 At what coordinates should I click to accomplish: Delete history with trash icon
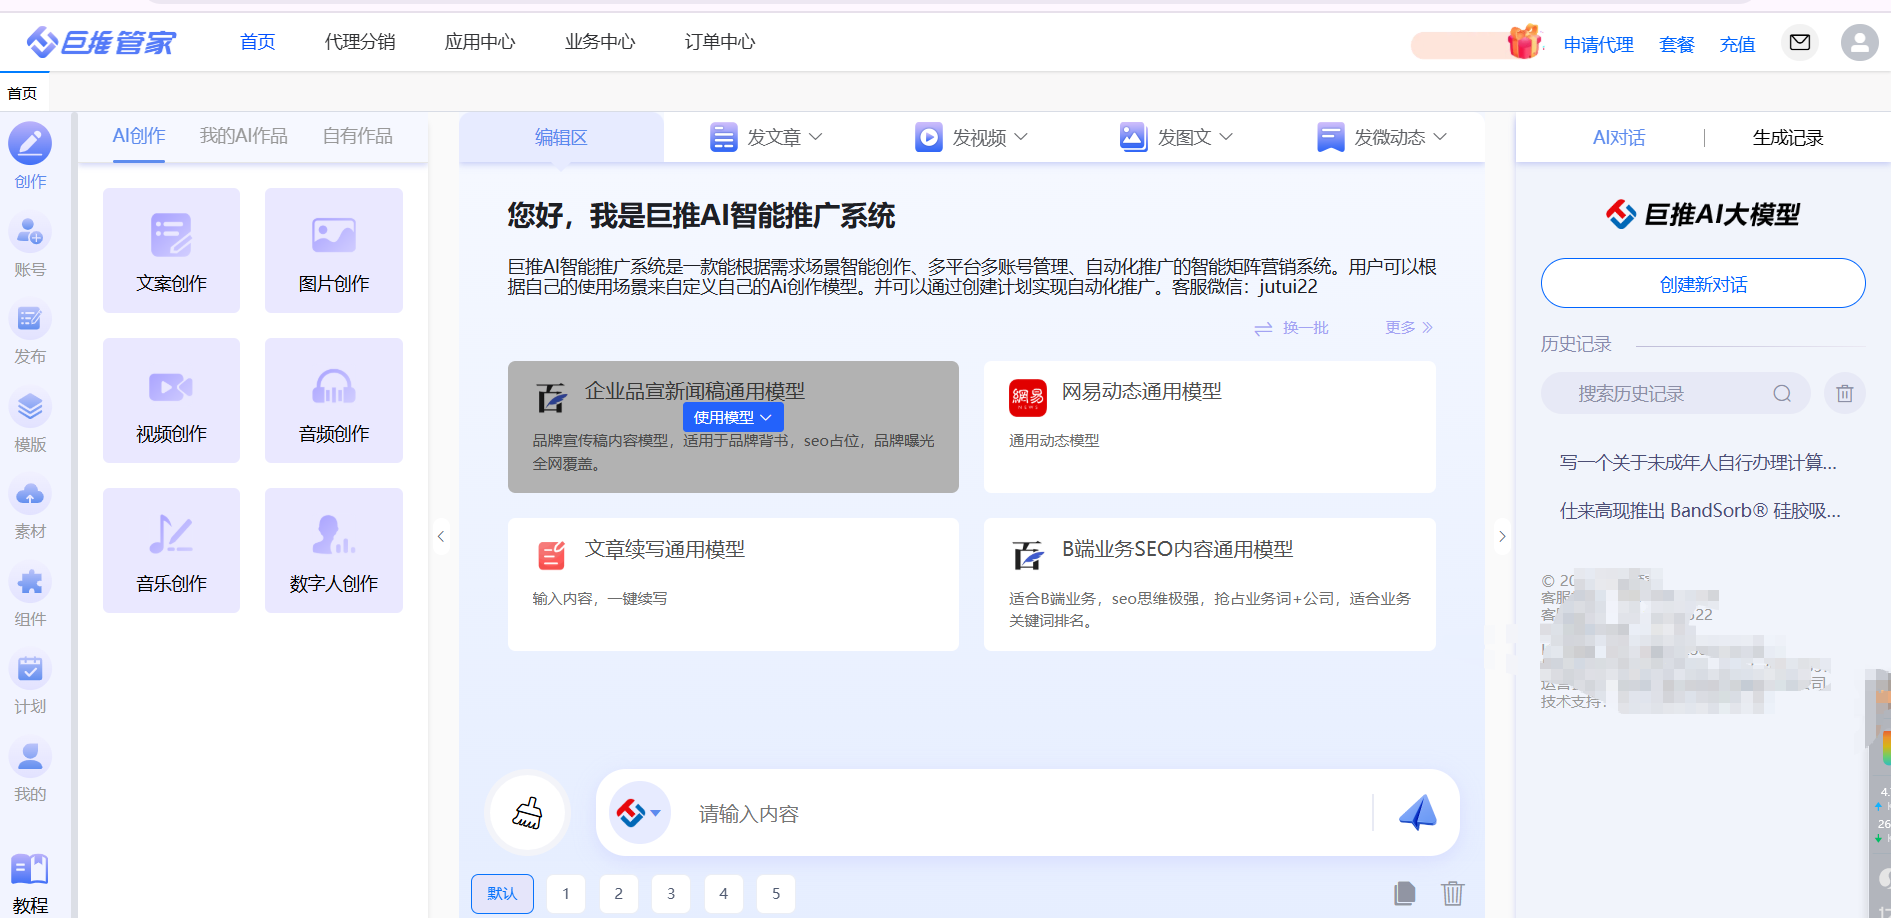(1845, 393)
